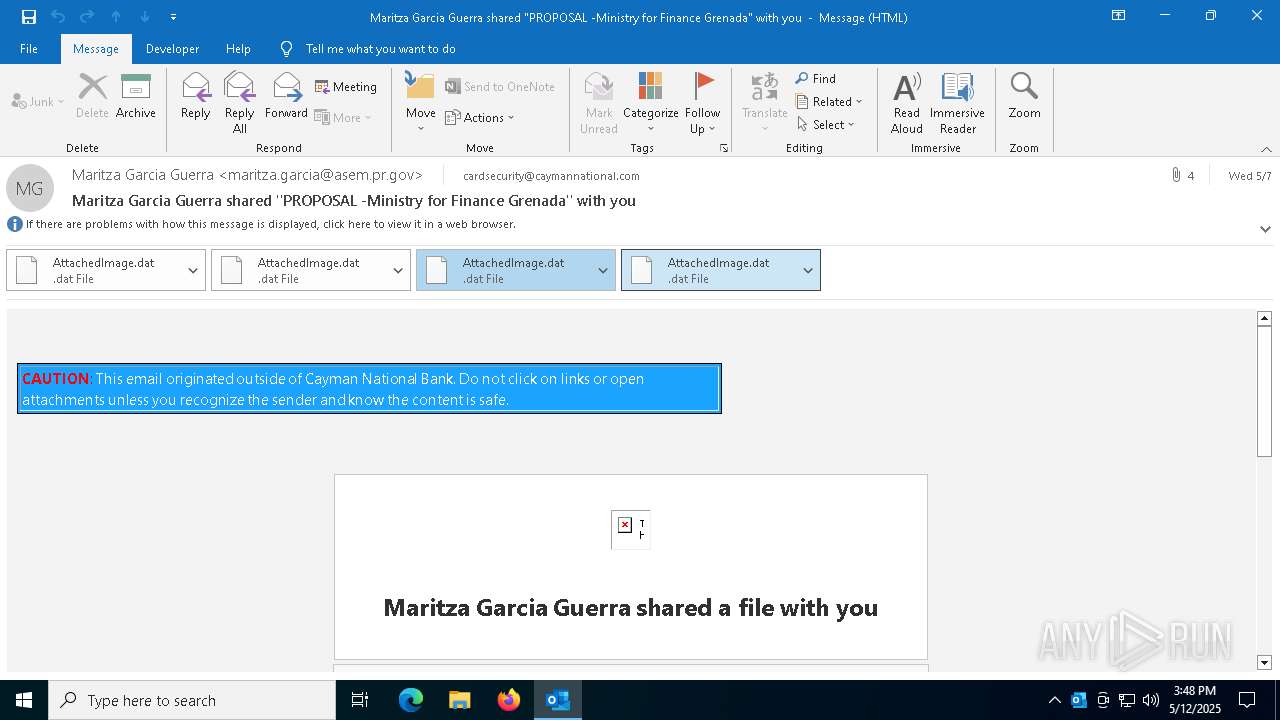Open Ribbon Display Options button
This screenshot has width=1280, height=720.
point(1118,16)
